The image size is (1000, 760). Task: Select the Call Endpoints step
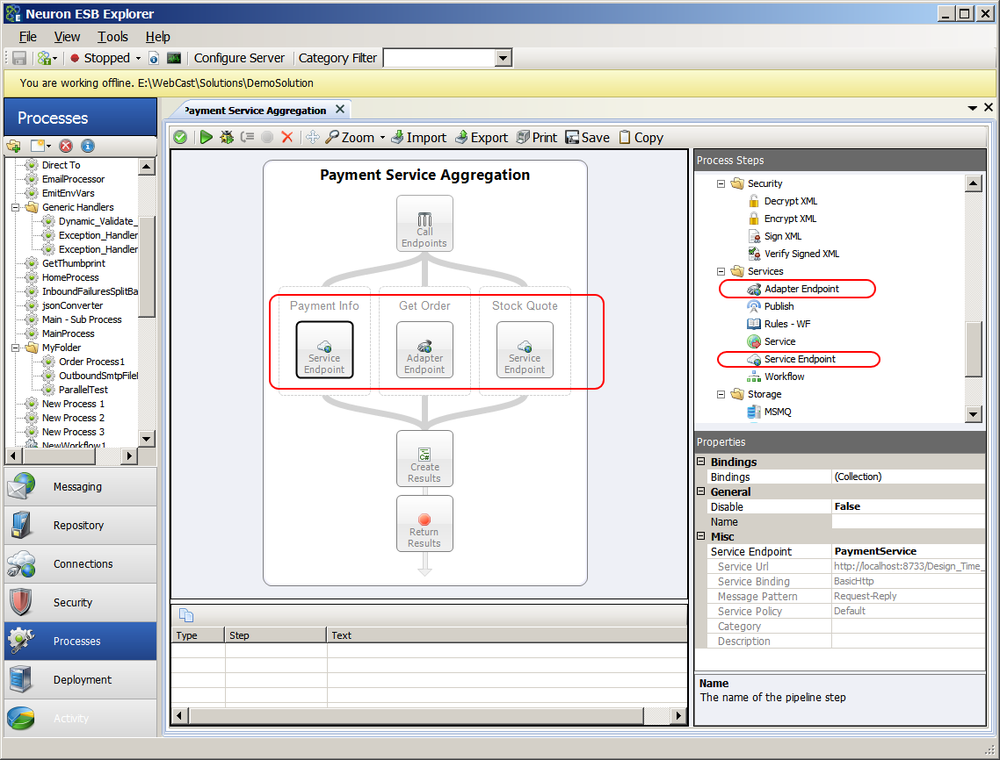coord(425,223)
